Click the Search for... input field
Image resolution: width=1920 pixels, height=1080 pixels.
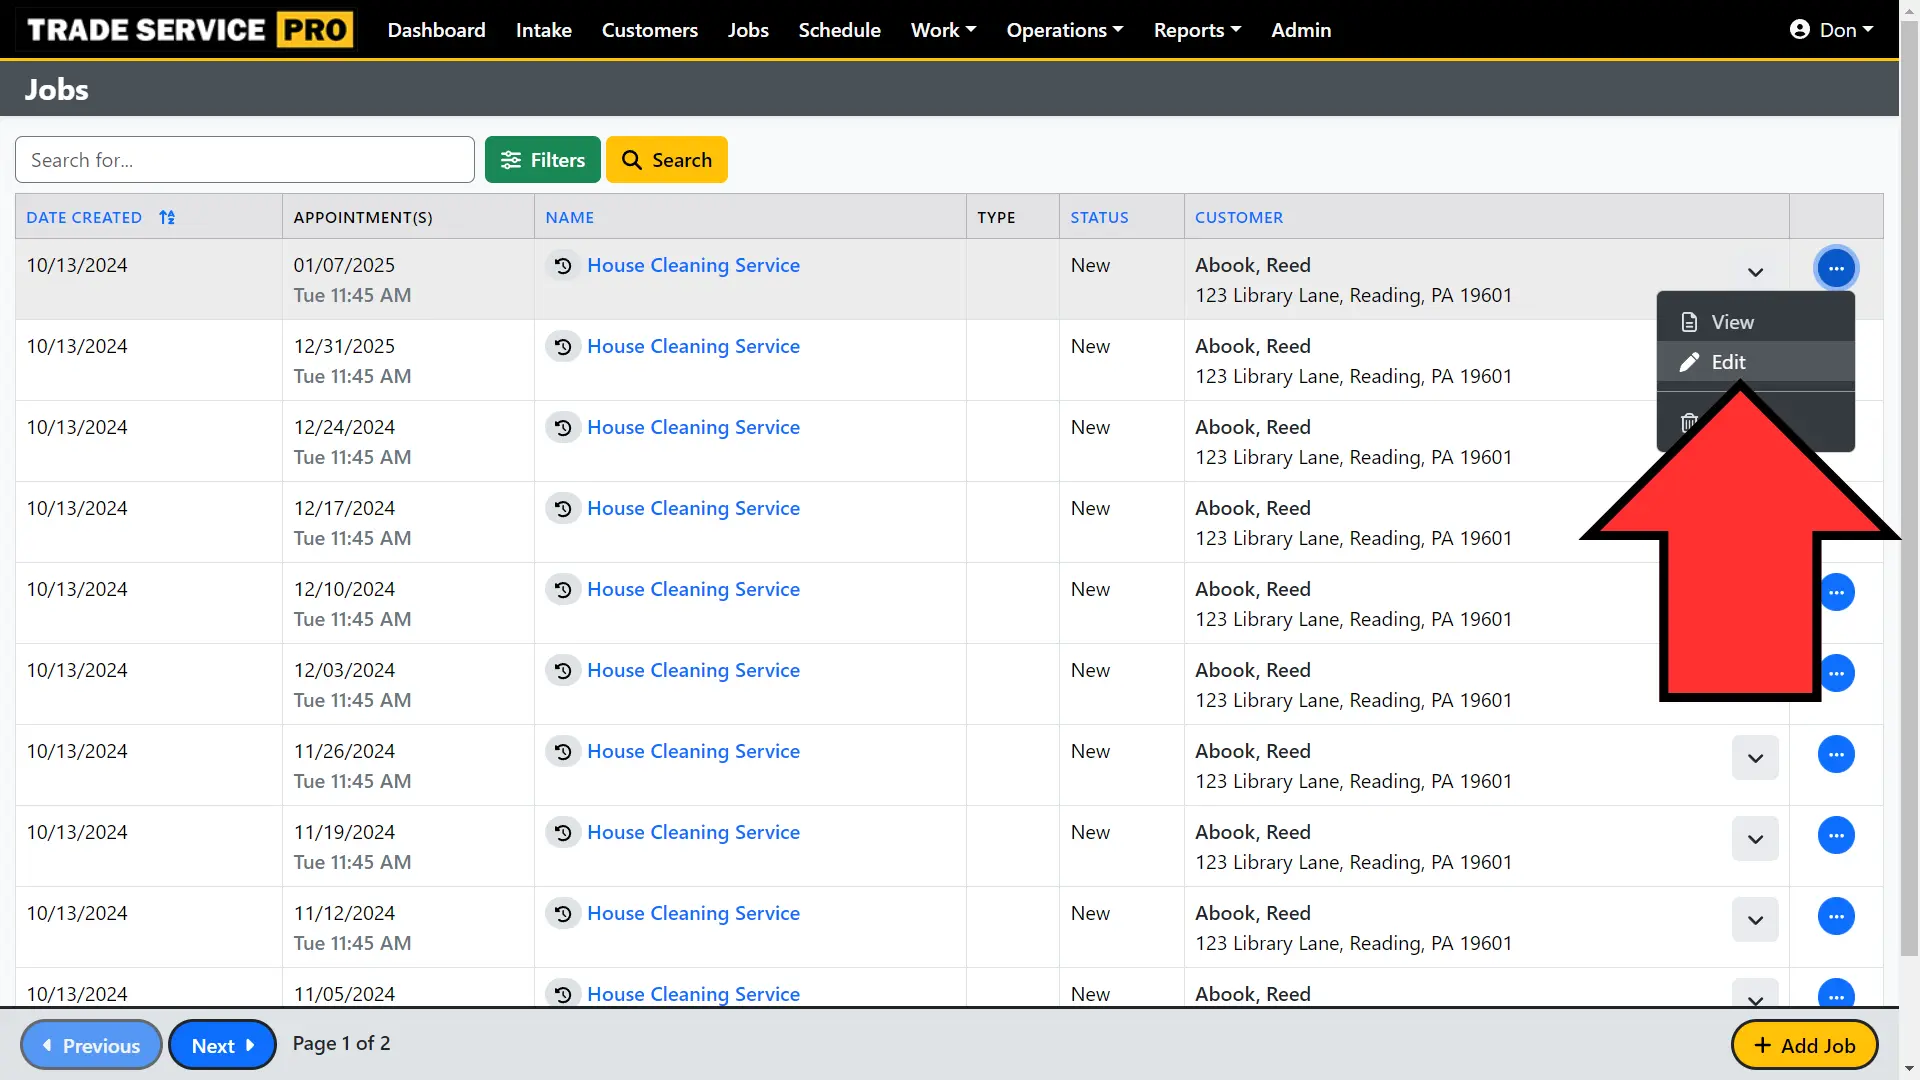tap(245, 160)
